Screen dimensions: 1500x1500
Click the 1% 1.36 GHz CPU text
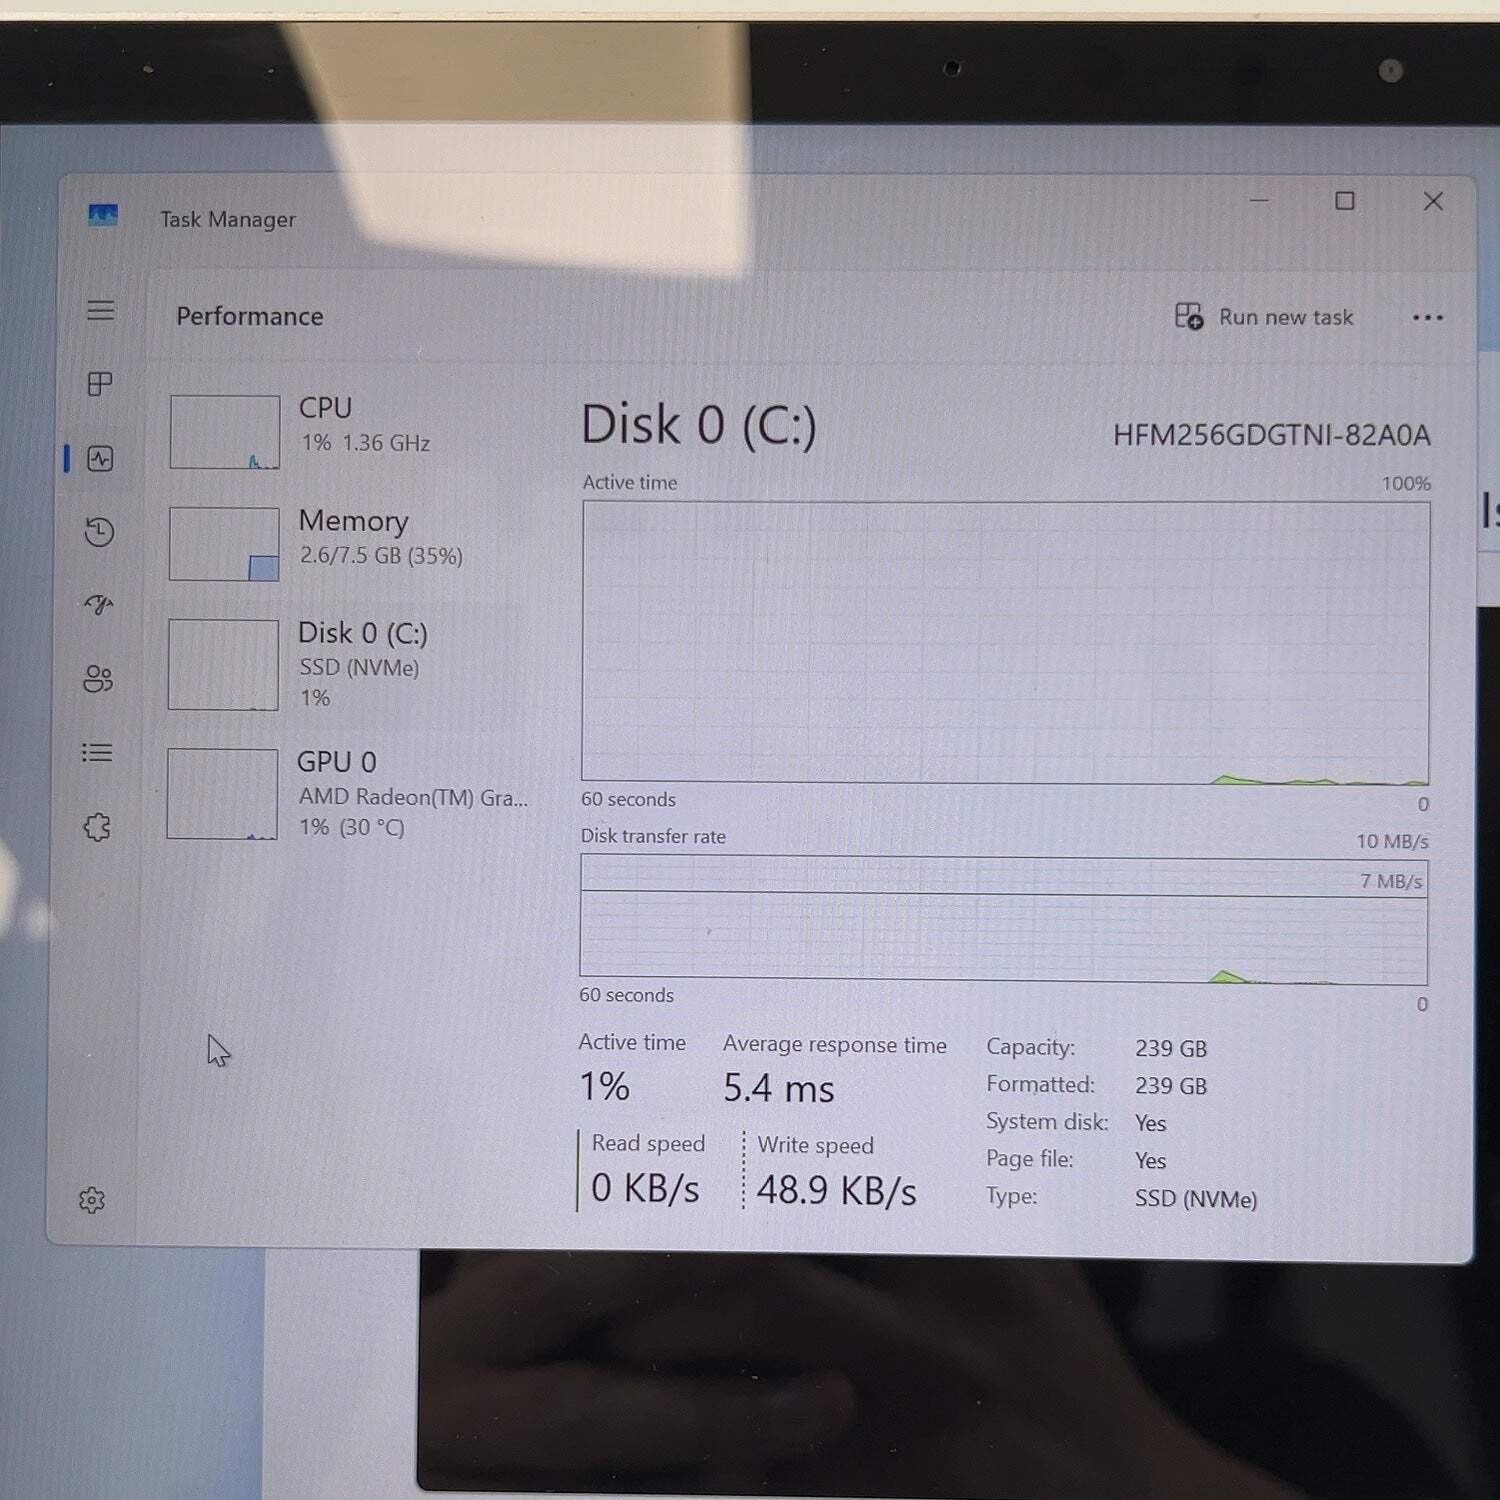[366, 443]
